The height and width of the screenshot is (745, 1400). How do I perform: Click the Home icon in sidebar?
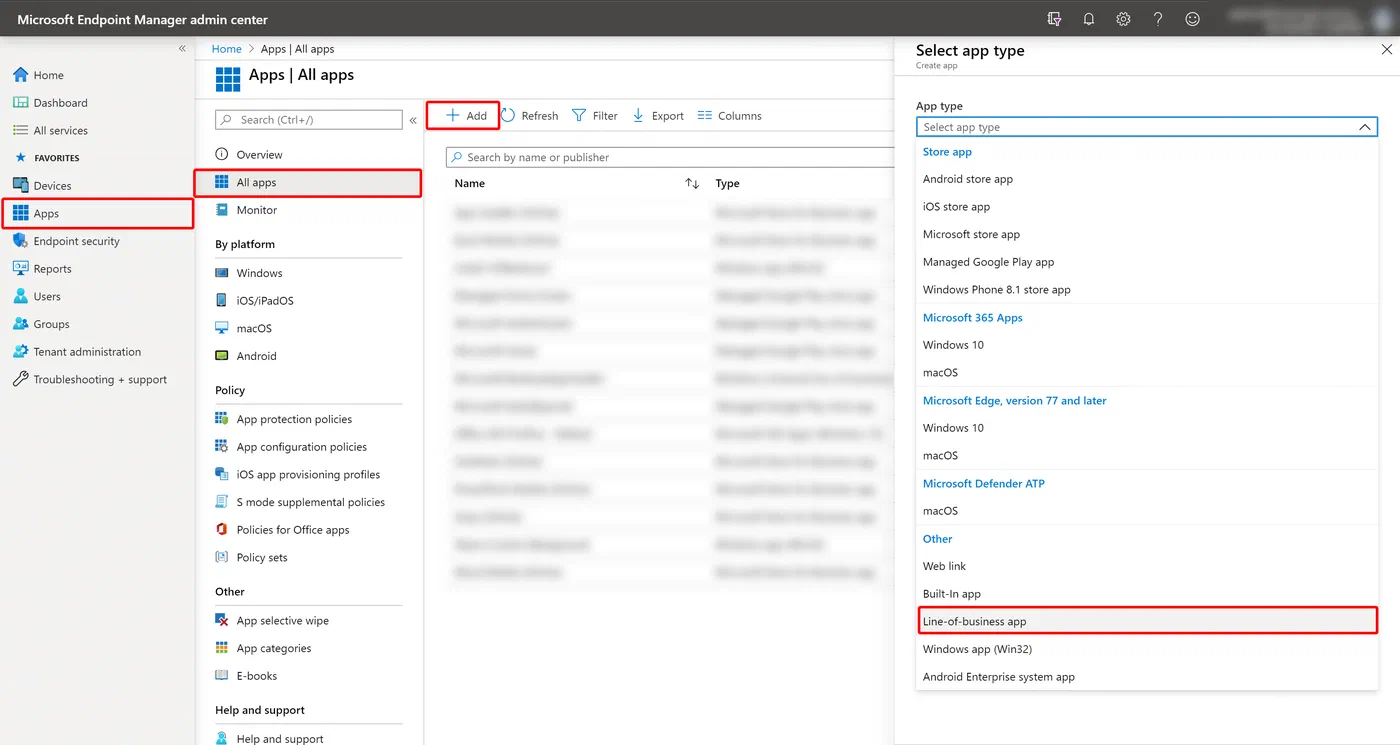[x=21, y=75]
